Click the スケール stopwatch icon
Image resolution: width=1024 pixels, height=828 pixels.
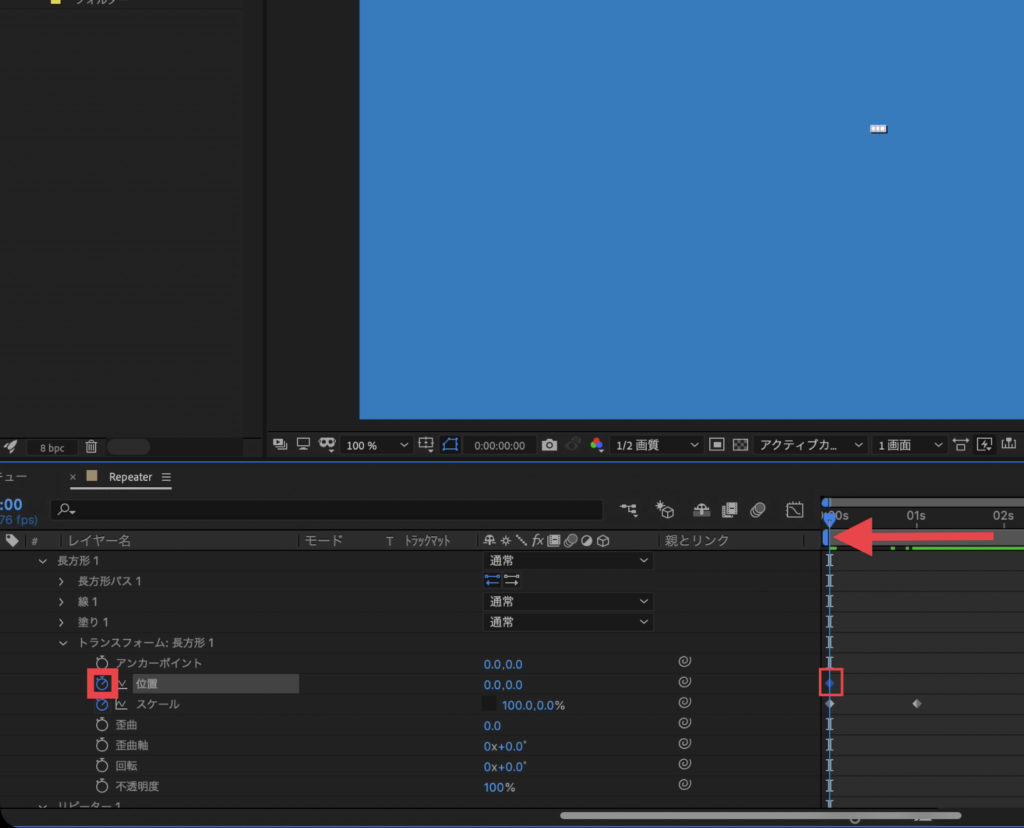[102, 705]
